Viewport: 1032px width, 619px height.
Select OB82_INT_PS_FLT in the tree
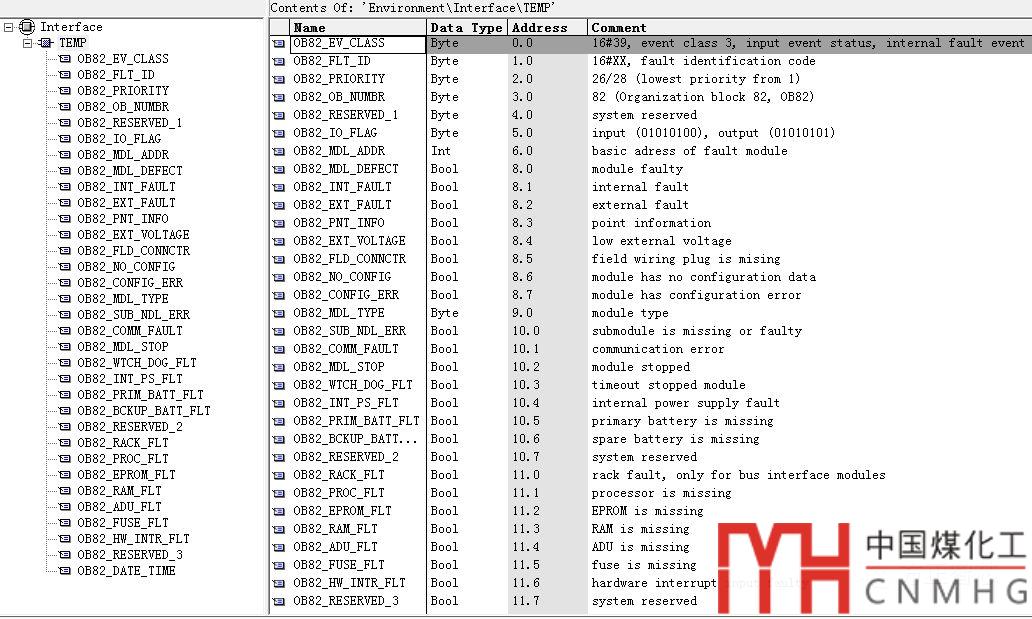click(x=130, y=379)
